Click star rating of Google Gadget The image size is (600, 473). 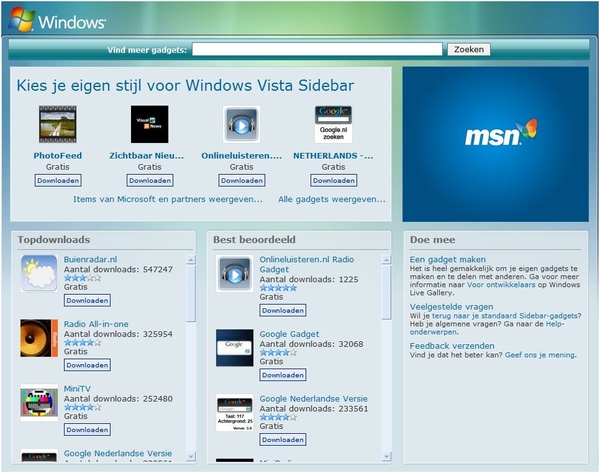pos(278,352)
